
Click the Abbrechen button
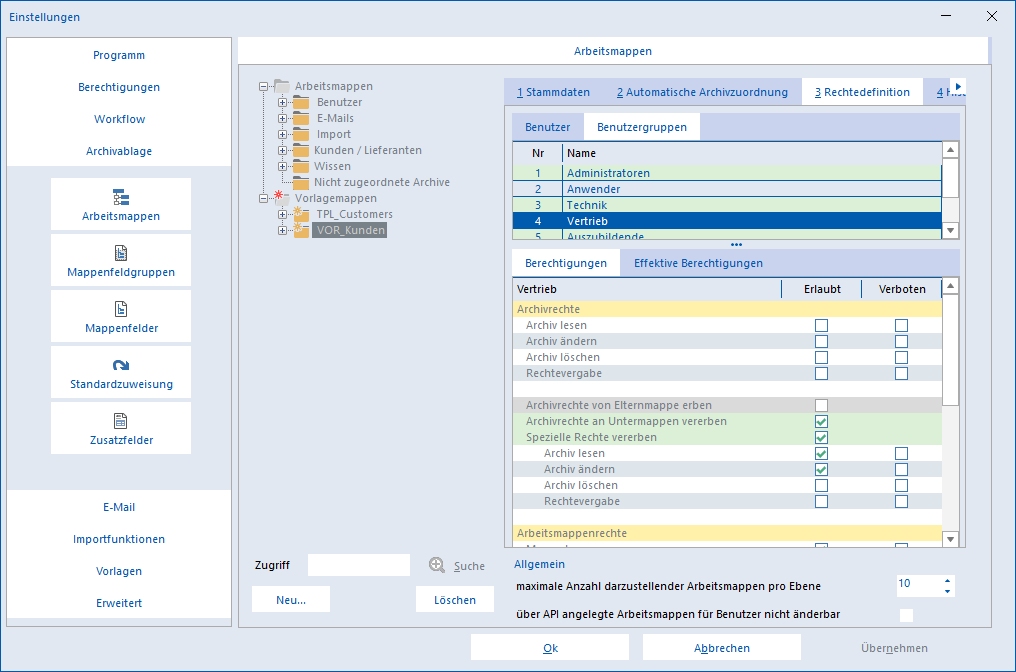pyautogui.click(x=722, y=647)
